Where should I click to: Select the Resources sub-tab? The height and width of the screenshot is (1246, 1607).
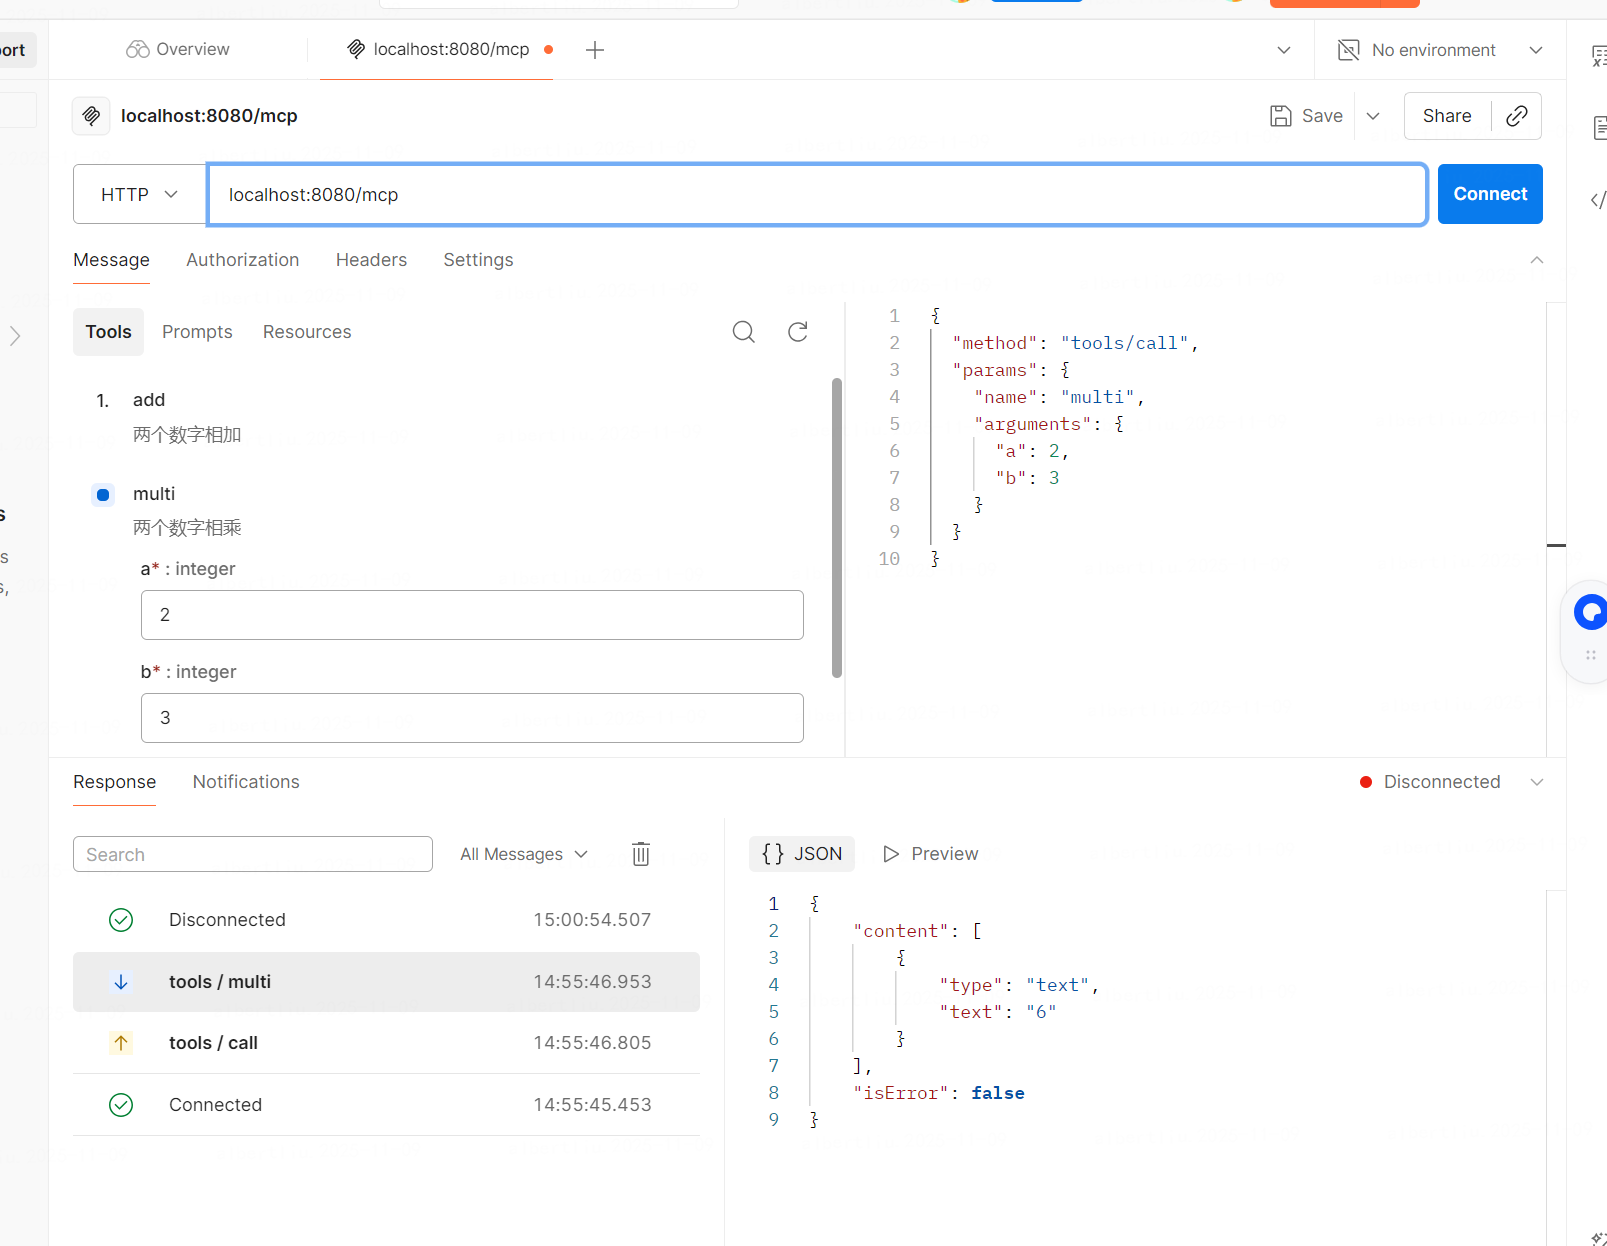click(x=307, y=332)
